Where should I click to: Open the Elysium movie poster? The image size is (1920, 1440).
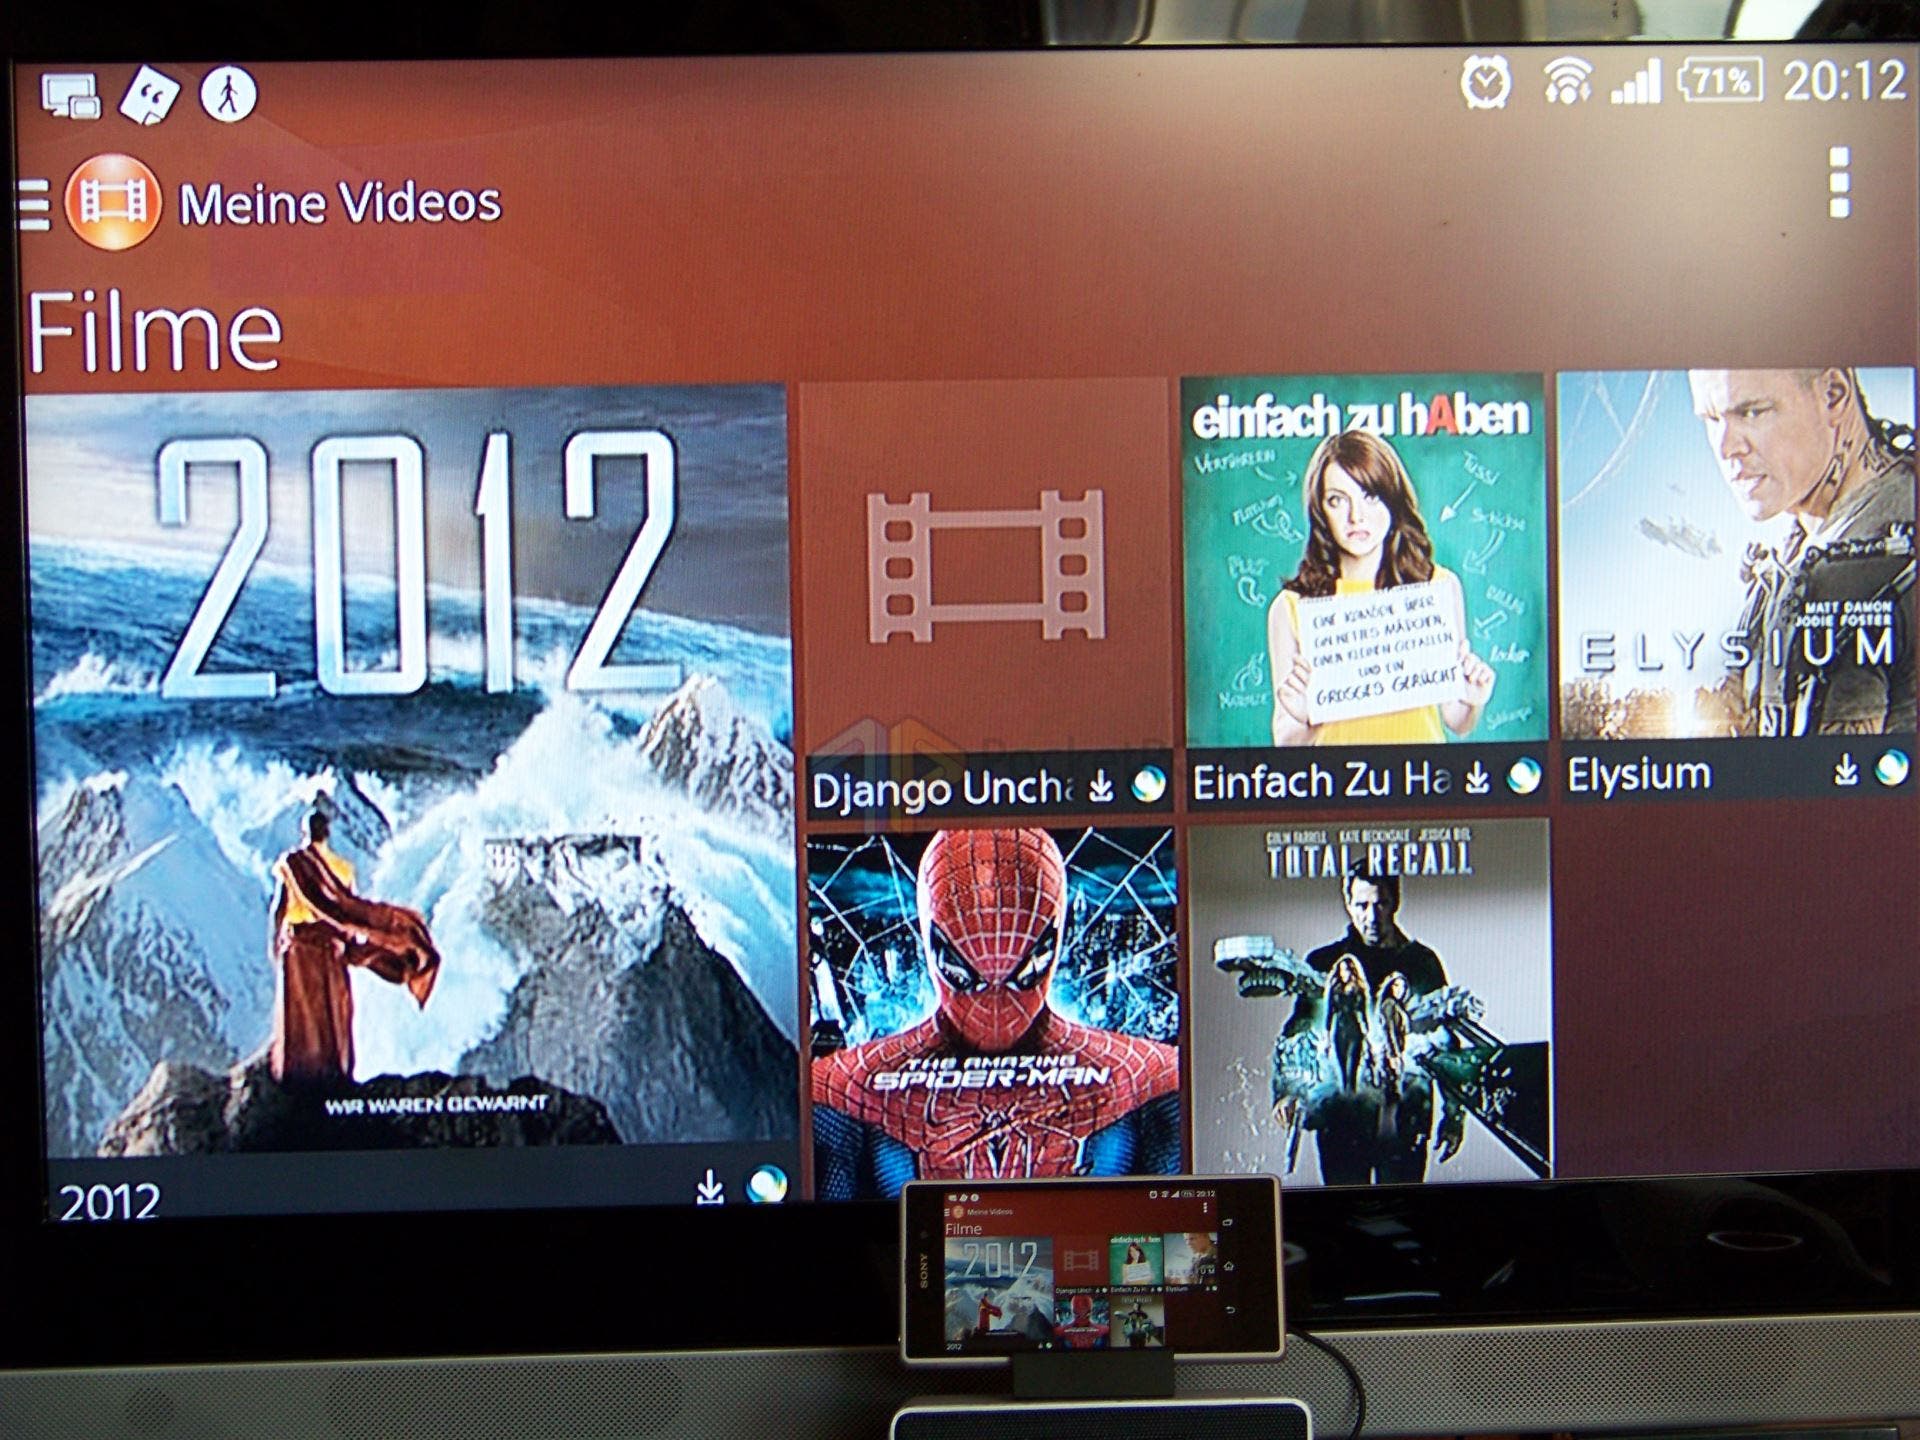tap(1736, 553)
